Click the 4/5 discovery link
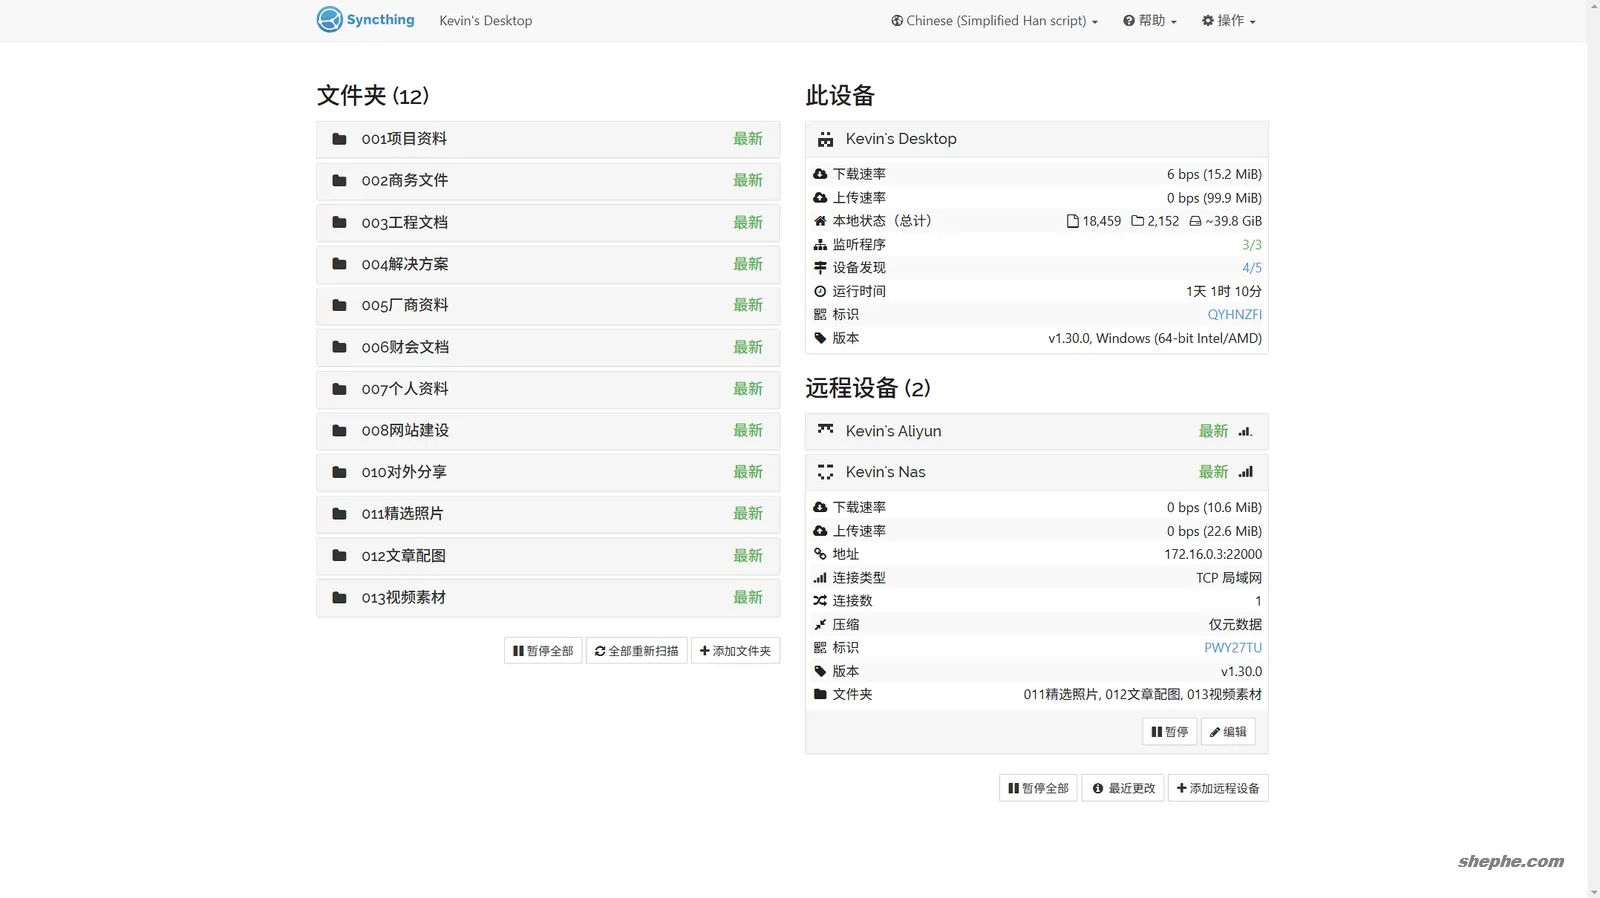Screen dimensions: 1600x898 pos(1252,268)
